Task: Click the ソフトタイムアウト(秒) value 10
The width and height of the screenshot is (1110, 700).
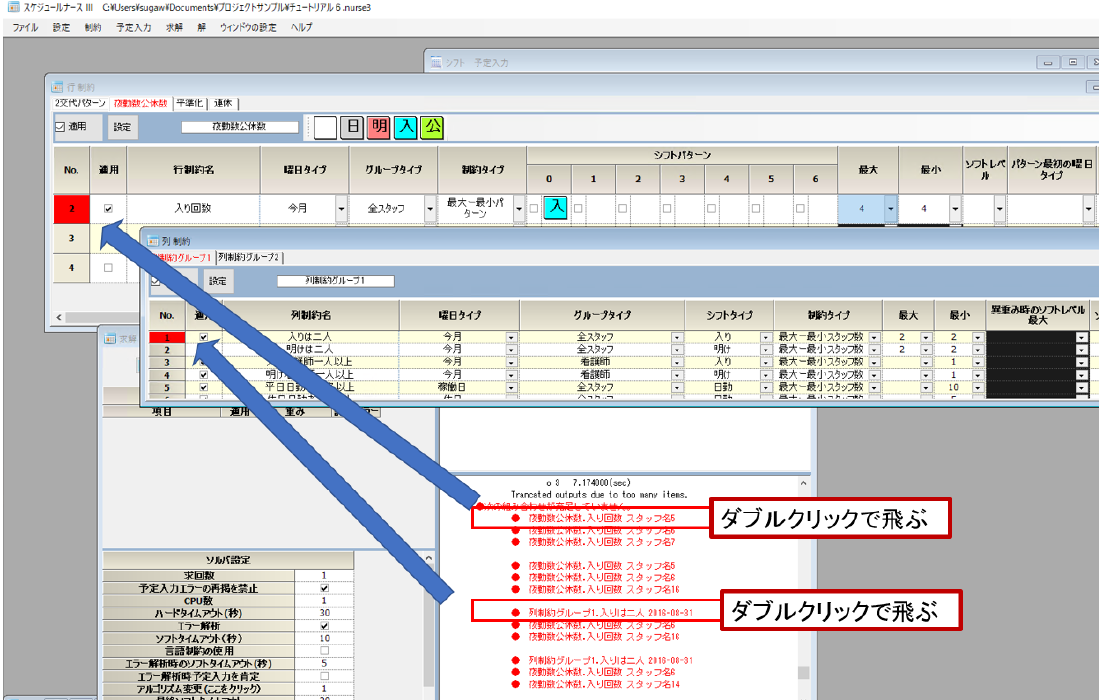Action: (x=324, y=638)
